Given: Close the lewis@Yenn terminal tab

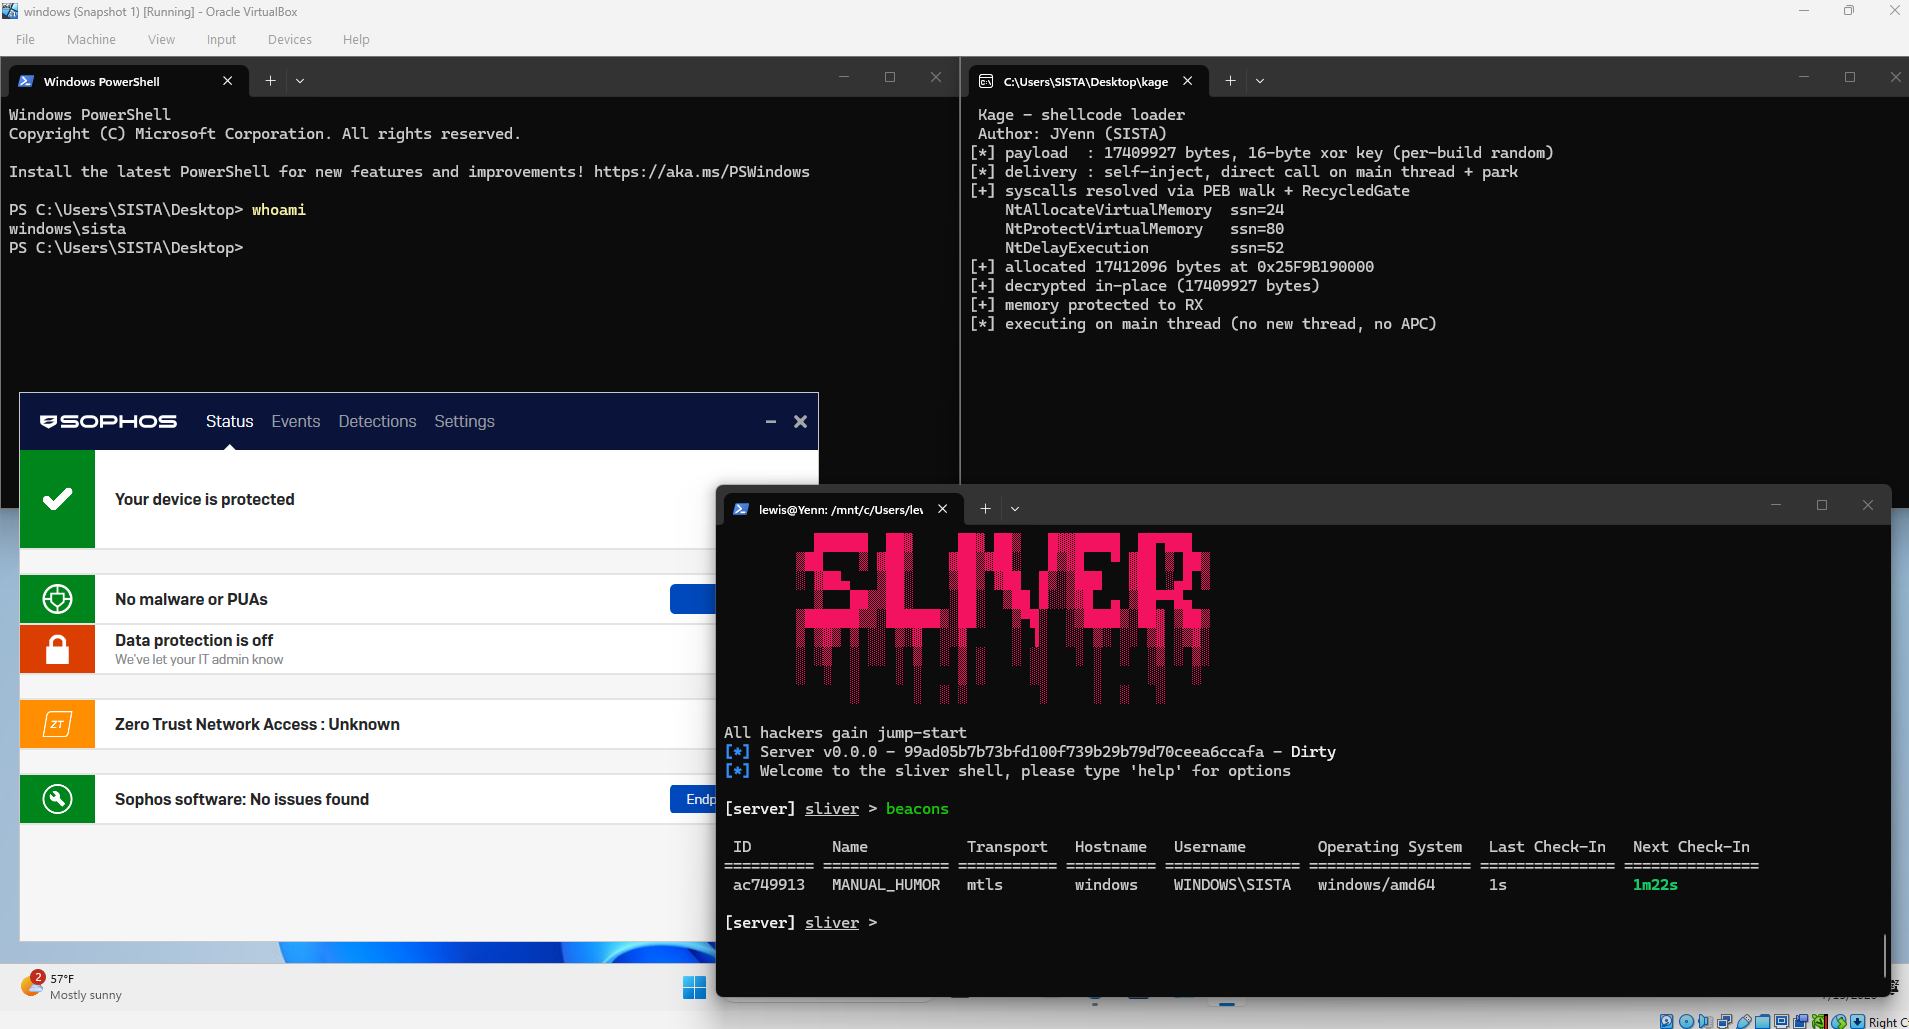Looking at the screenshot, I should (x=942, y=509).
